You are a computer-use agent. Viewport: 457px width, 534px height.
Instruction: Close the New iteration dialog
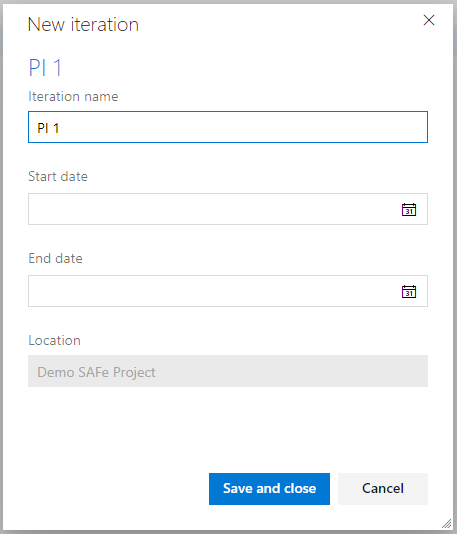point(429,20)
